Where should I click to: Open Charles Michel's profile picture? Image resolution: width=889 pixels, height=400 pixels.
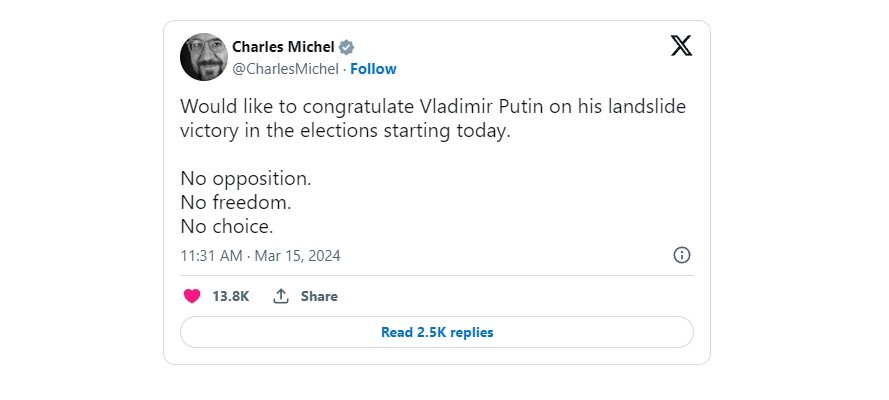click(x=204, y=57)
